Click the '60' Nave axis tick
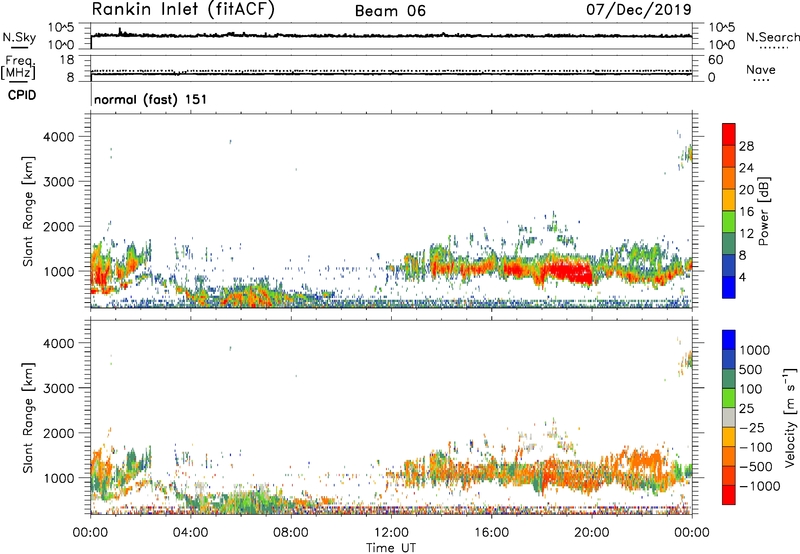Viewport: 800px width, 554px height. [x=716, y=60]
